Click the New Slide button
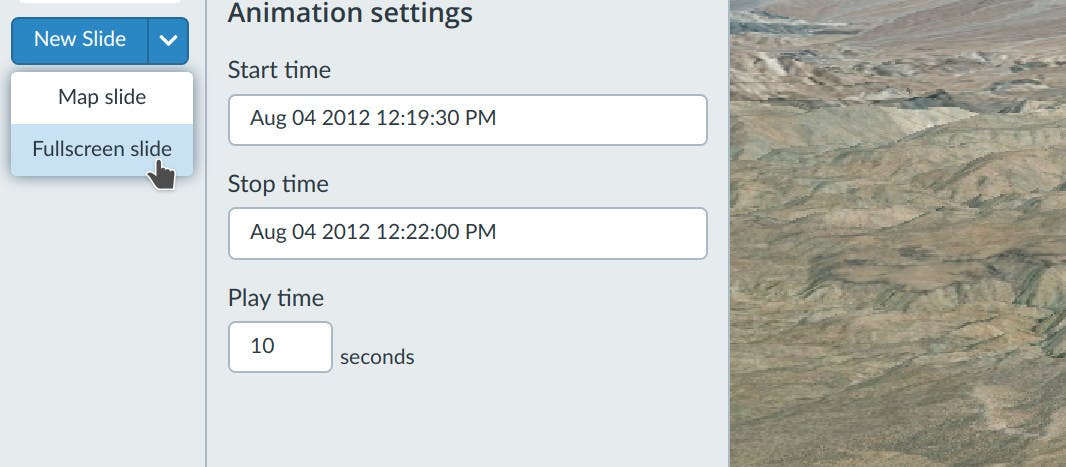This screenshot has width=1066, height=467. coord(79,40)
